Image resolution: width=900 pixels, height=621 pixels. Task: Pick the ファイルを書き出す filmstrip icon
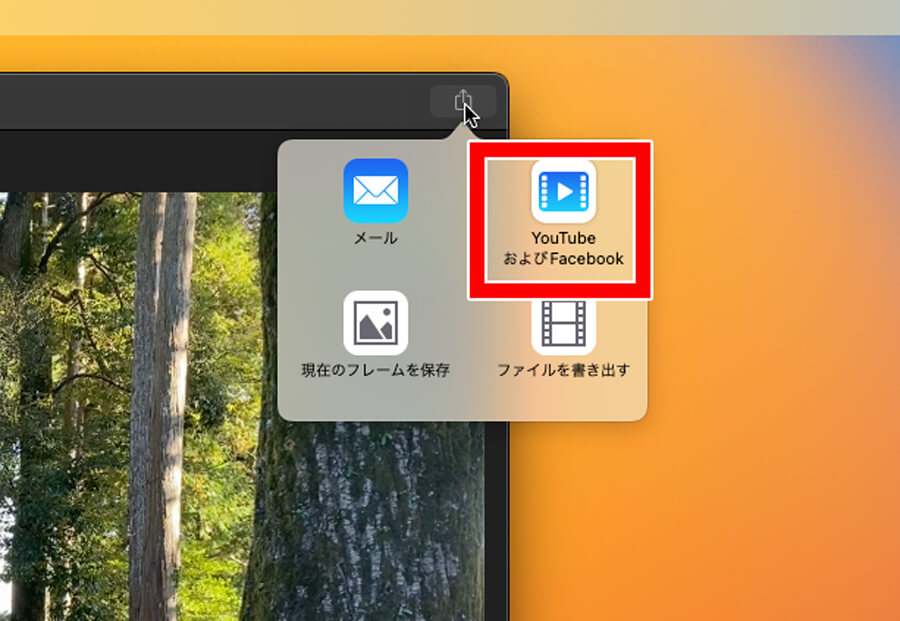coord(564,325)
